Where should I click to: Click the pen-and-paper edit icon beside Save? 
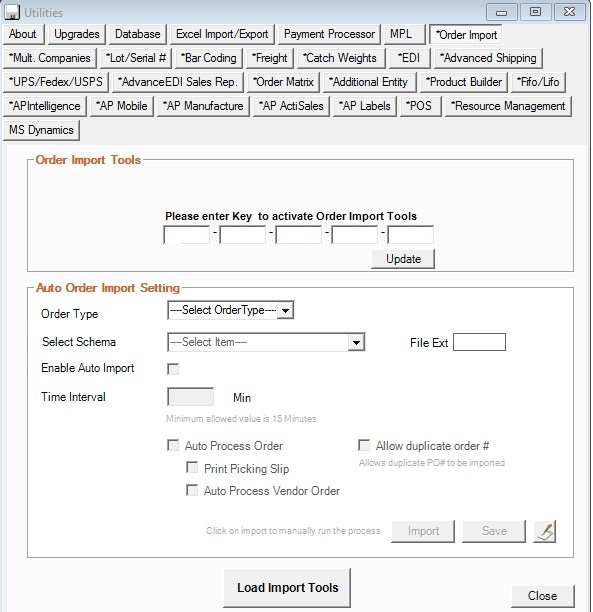[545, 532]
